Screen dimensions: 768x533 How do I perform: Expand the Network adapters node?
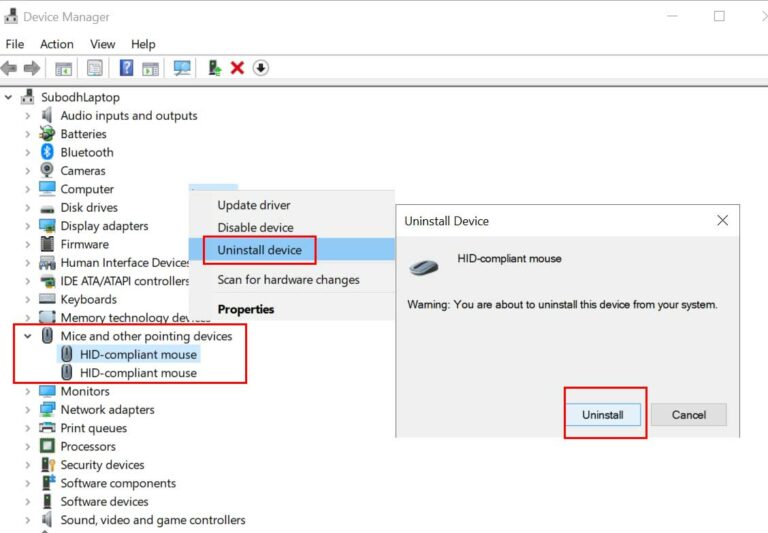click(28, 410)
